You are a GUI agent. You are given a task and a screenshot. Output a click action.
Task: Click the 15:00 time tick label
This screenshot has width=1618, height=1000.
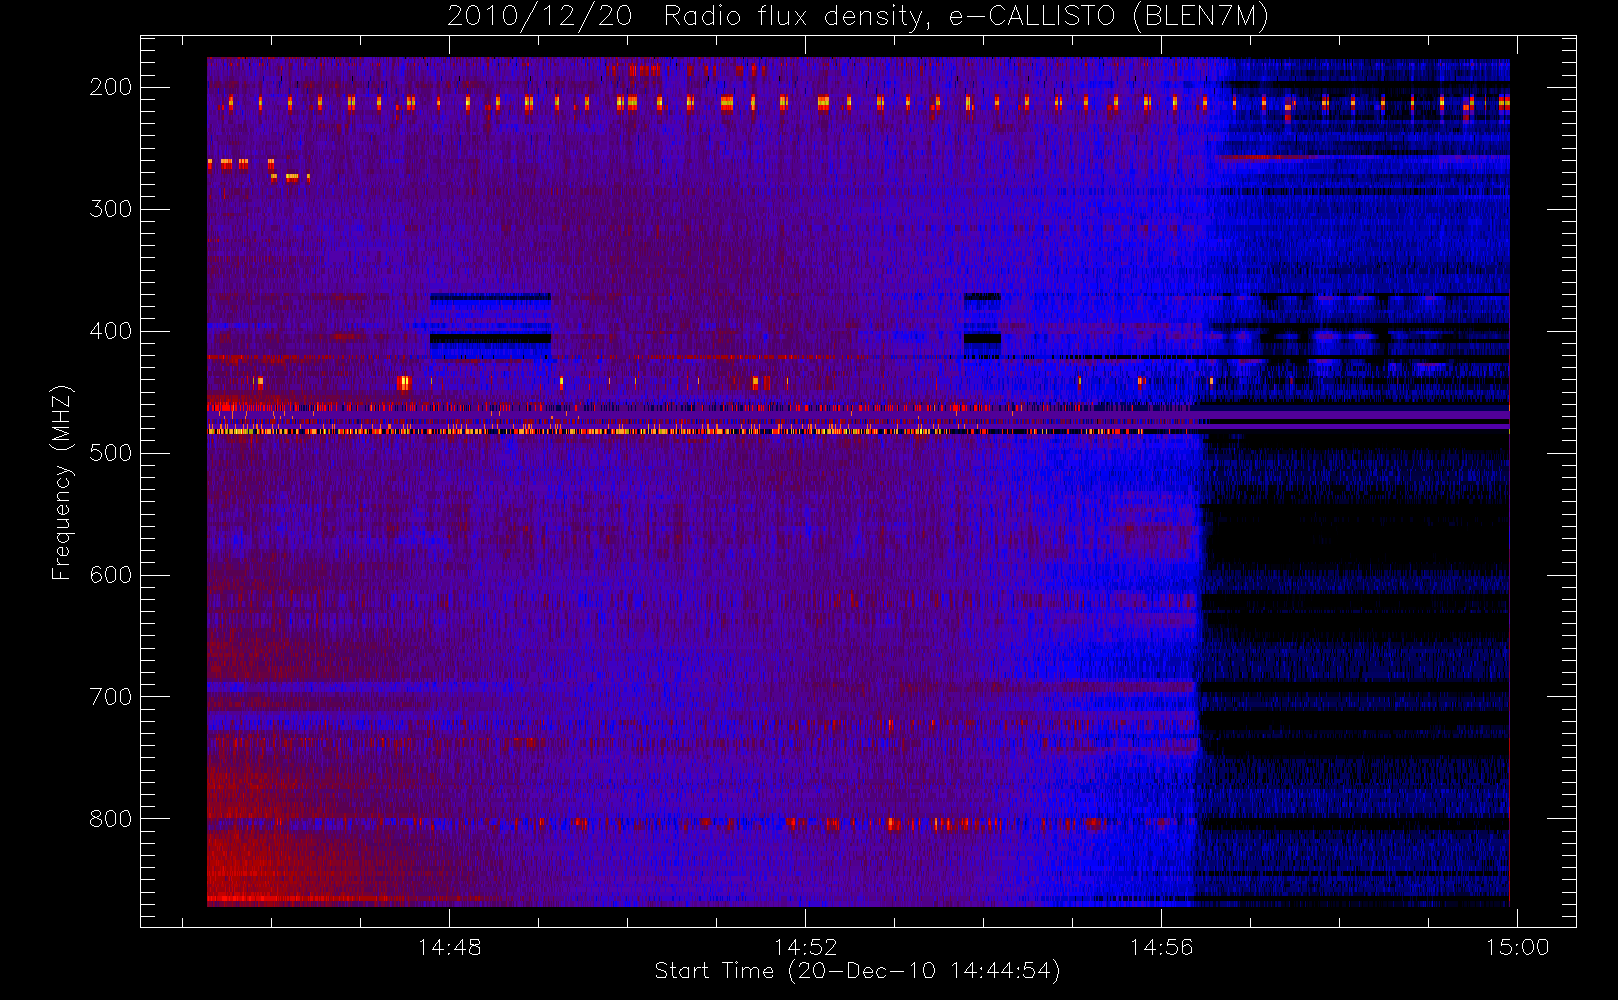click(x=1517, y=947)
